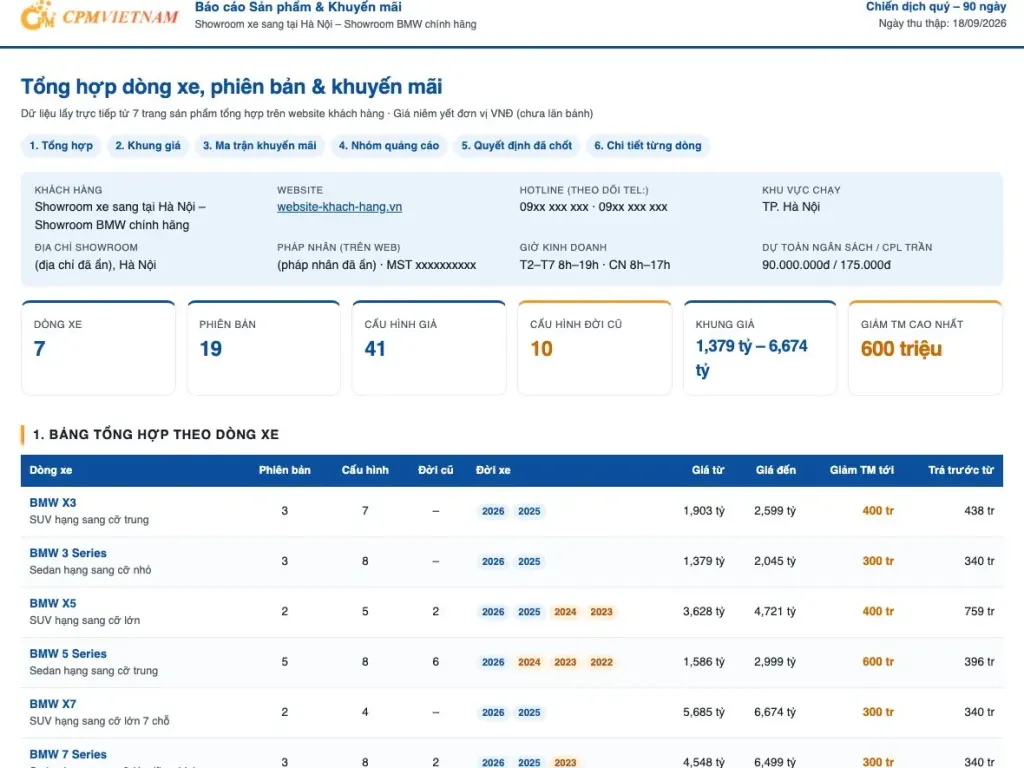Click the '600 tr' discount in 5 Series row

point(878,662)
